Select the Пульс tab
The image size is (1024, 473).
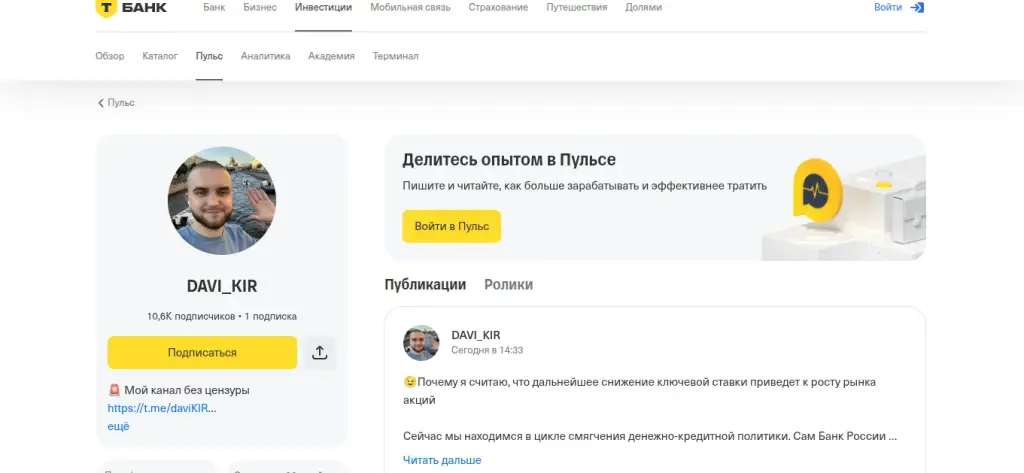(209, 56)
